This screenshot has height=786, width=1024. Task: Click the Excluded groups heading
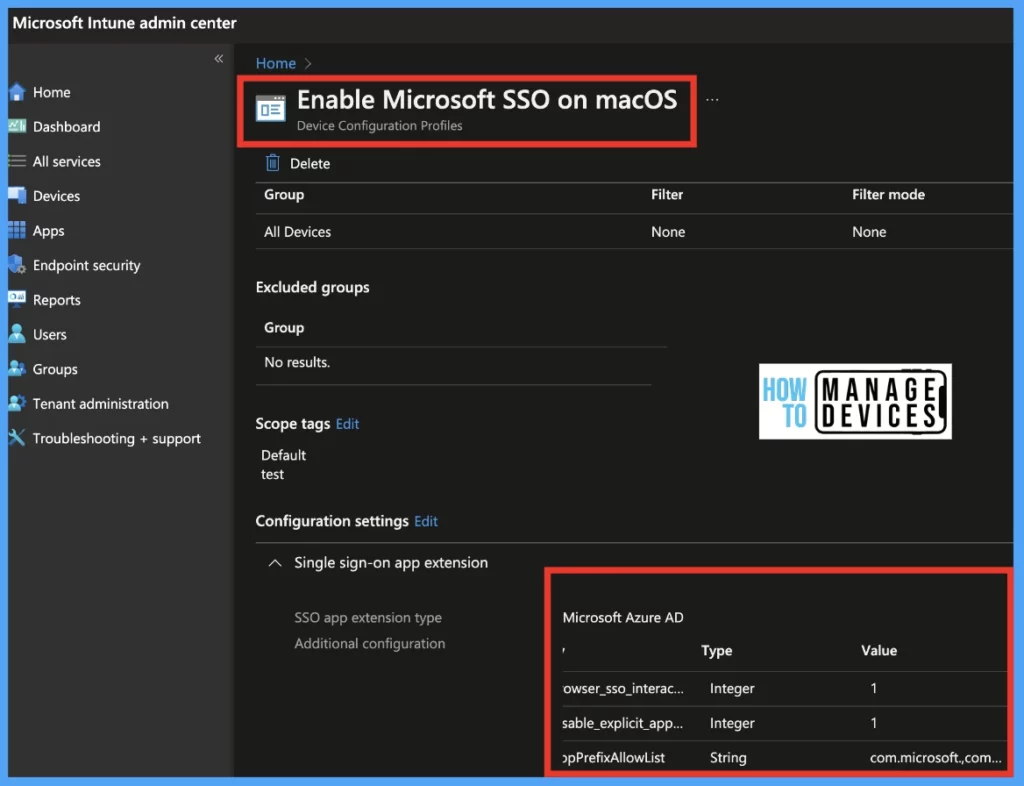pos(312,287)
